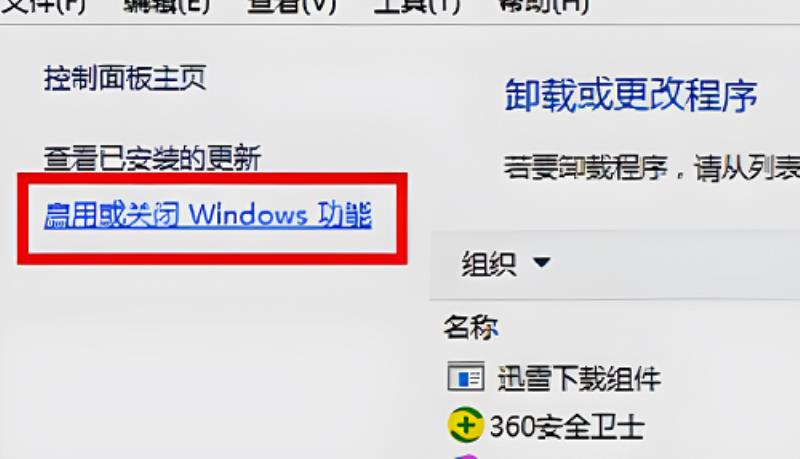This screenshot has width=800, height=459.
Task: Go to 控制面板主页
Action: click(125, 78)
